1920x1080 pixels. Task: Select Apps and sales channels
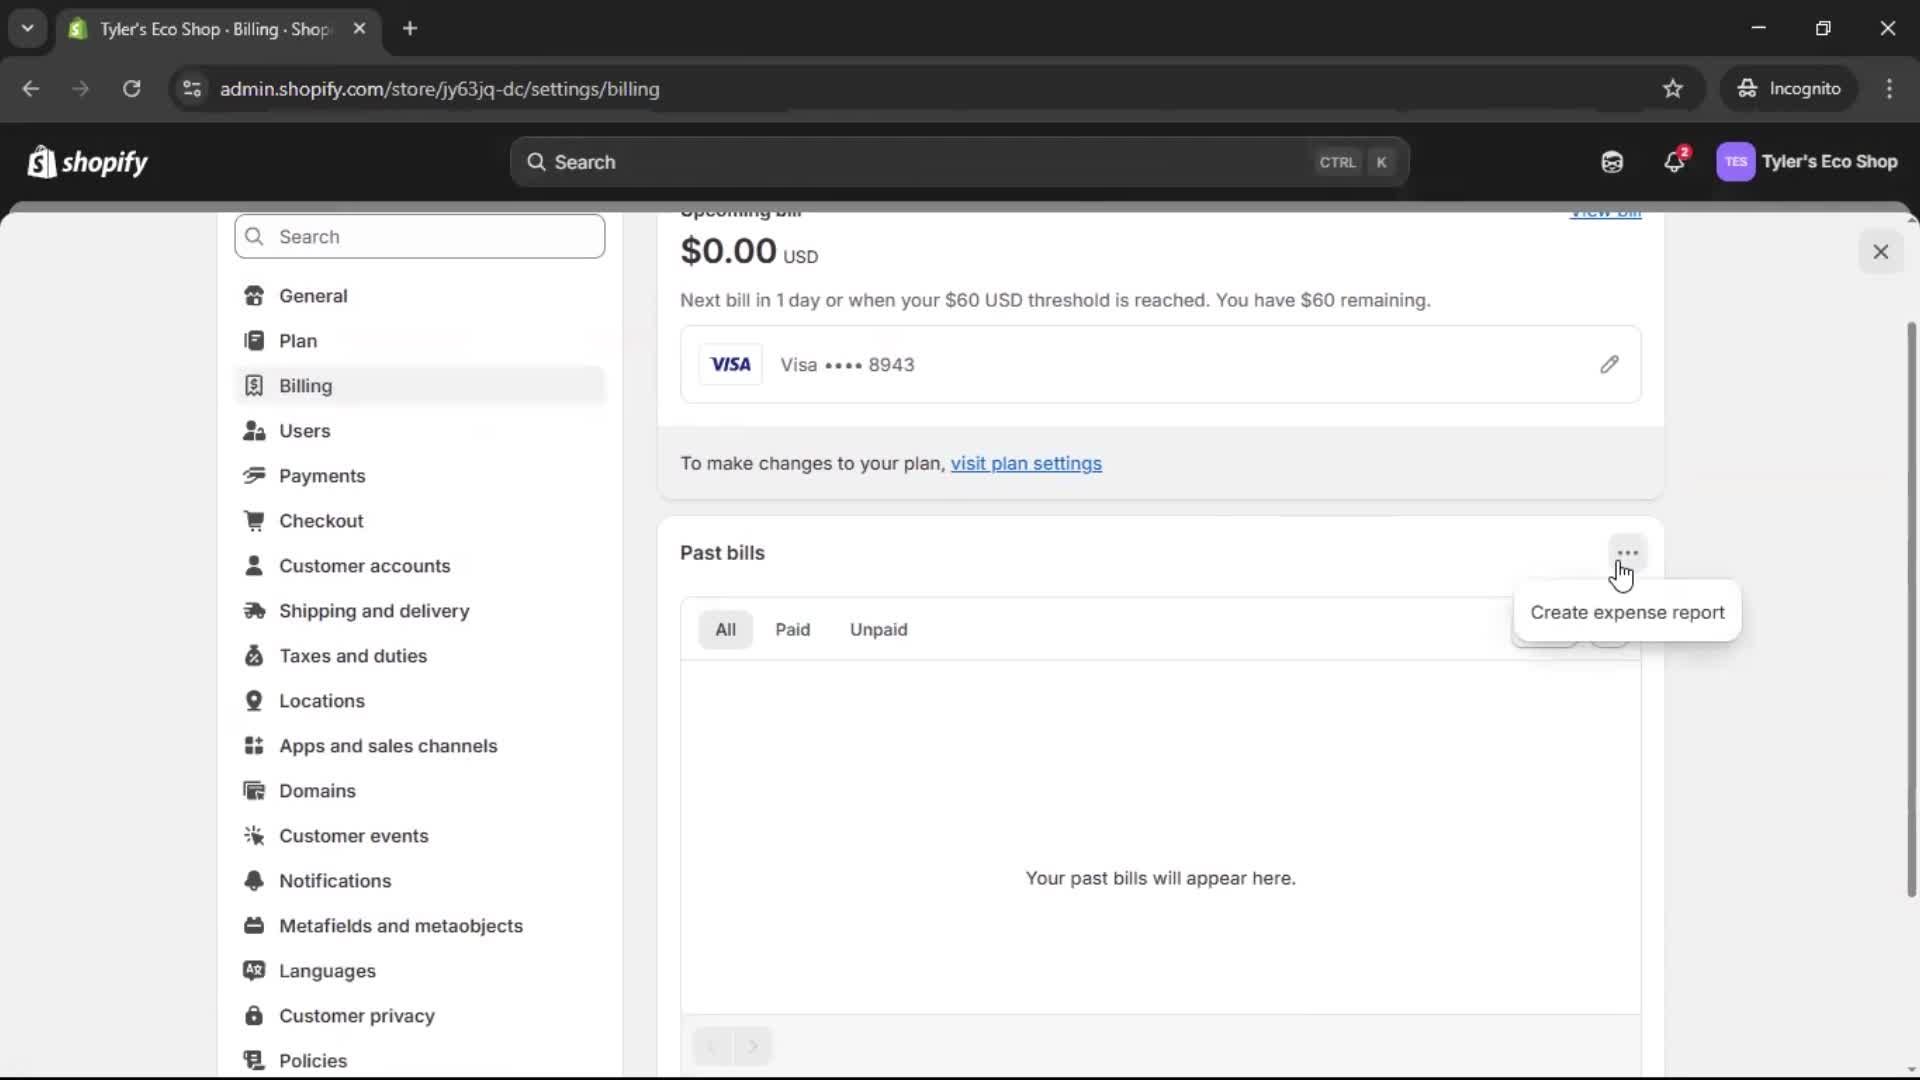tap(389, 745)
